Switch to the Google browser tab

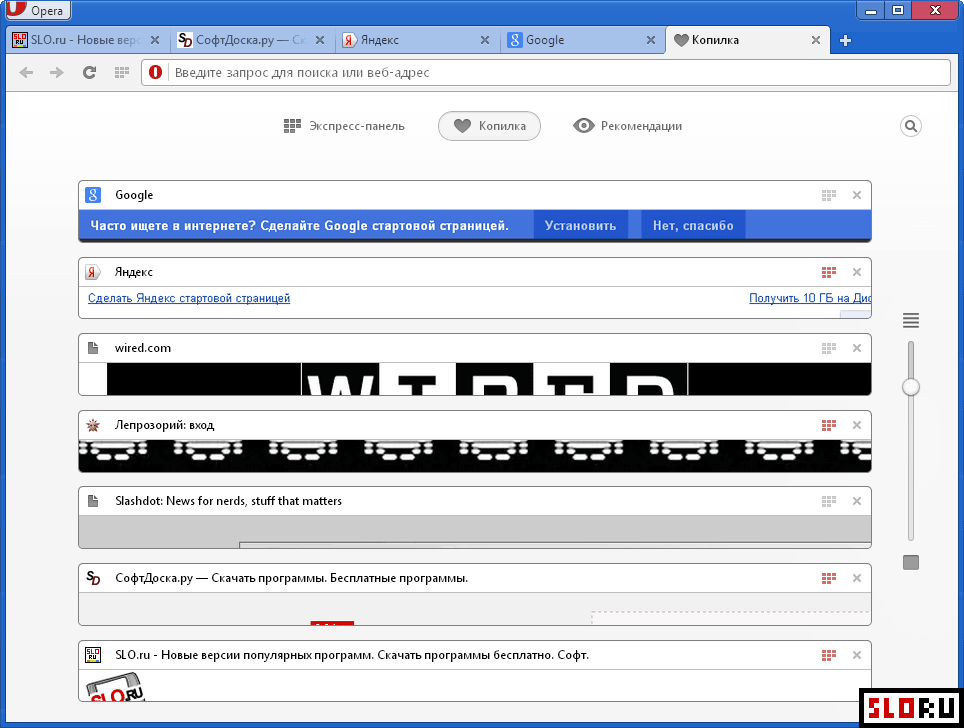point(582,40)
